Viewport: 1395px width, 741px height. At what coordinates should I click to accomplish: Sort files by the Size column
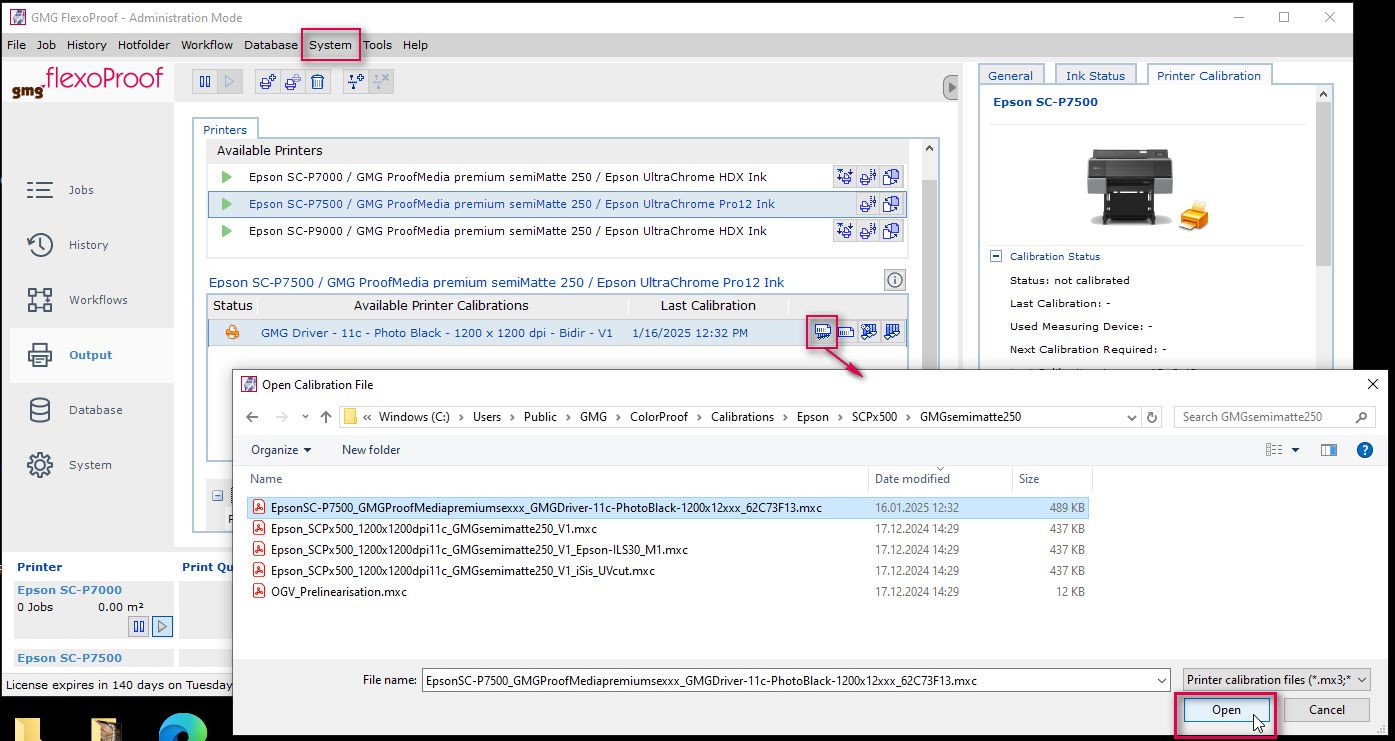(1051, 479)
